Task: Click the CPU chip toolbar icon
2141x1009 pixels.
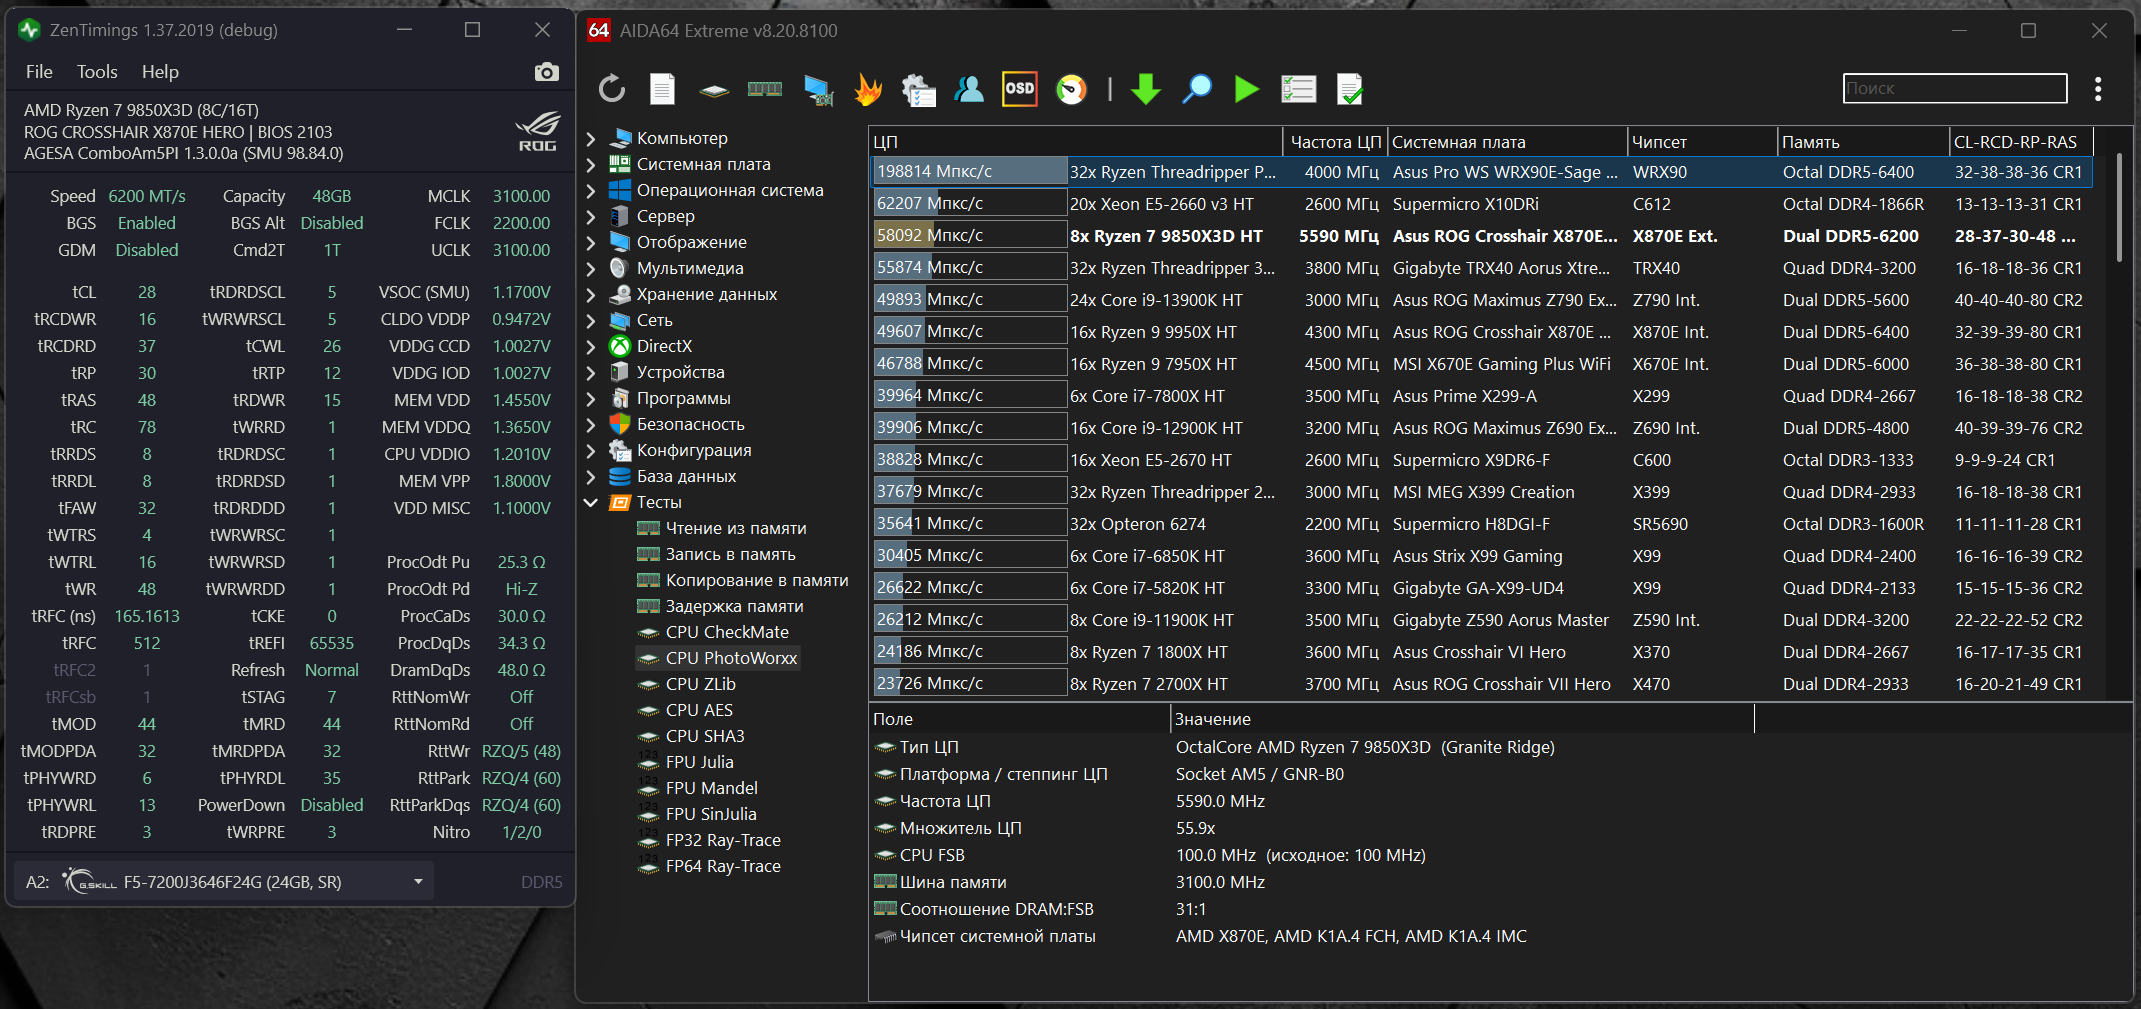Action: [714, 90]
